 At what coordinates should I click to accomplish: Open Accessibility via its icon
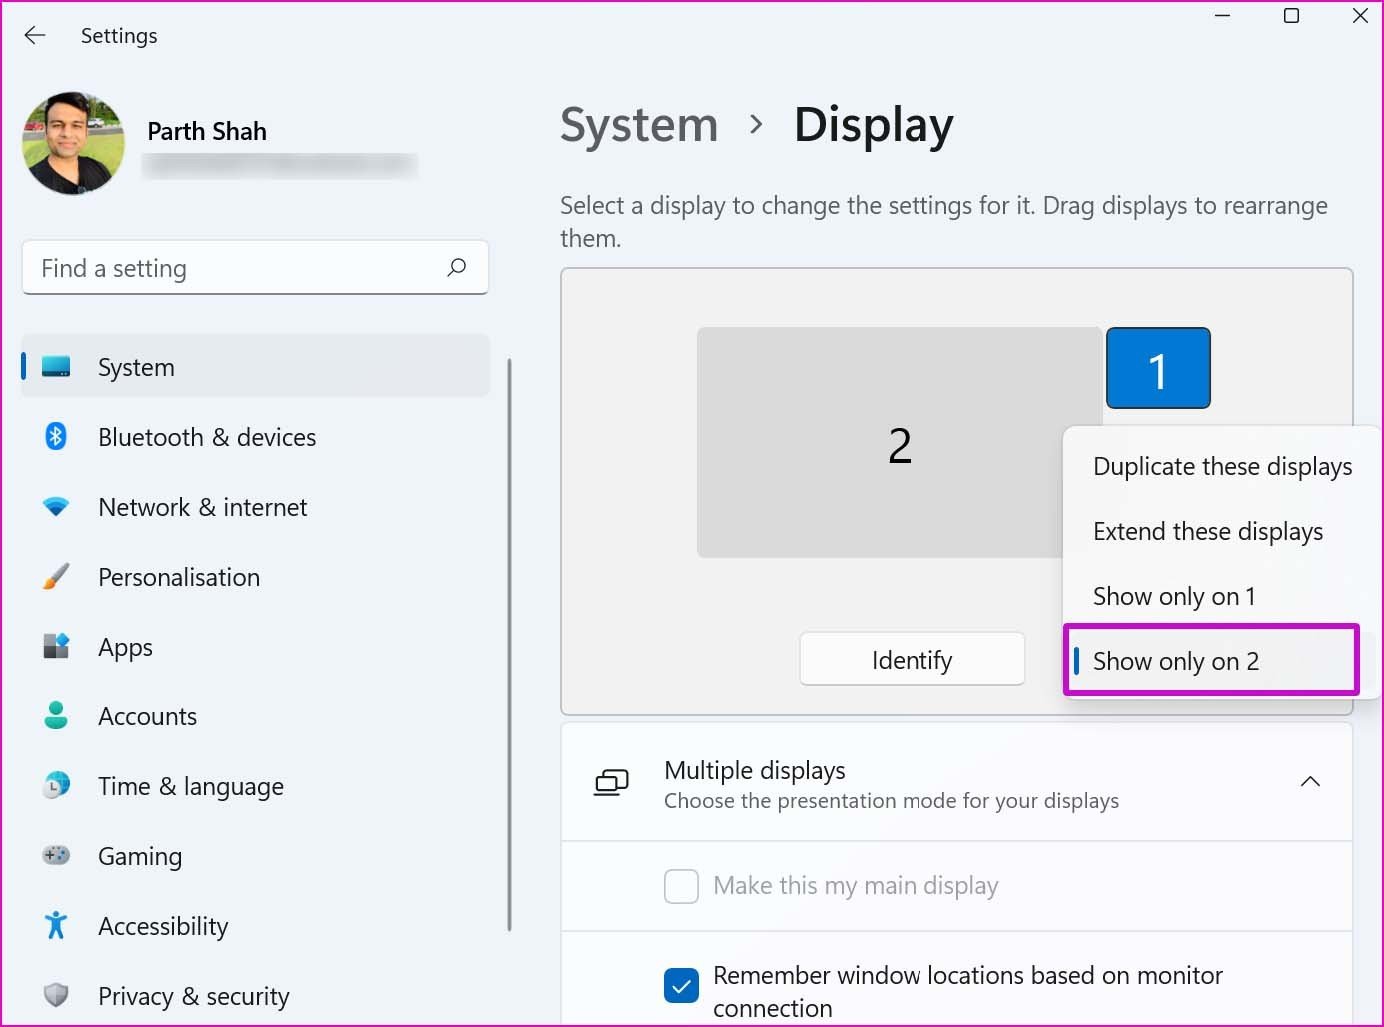56,925
